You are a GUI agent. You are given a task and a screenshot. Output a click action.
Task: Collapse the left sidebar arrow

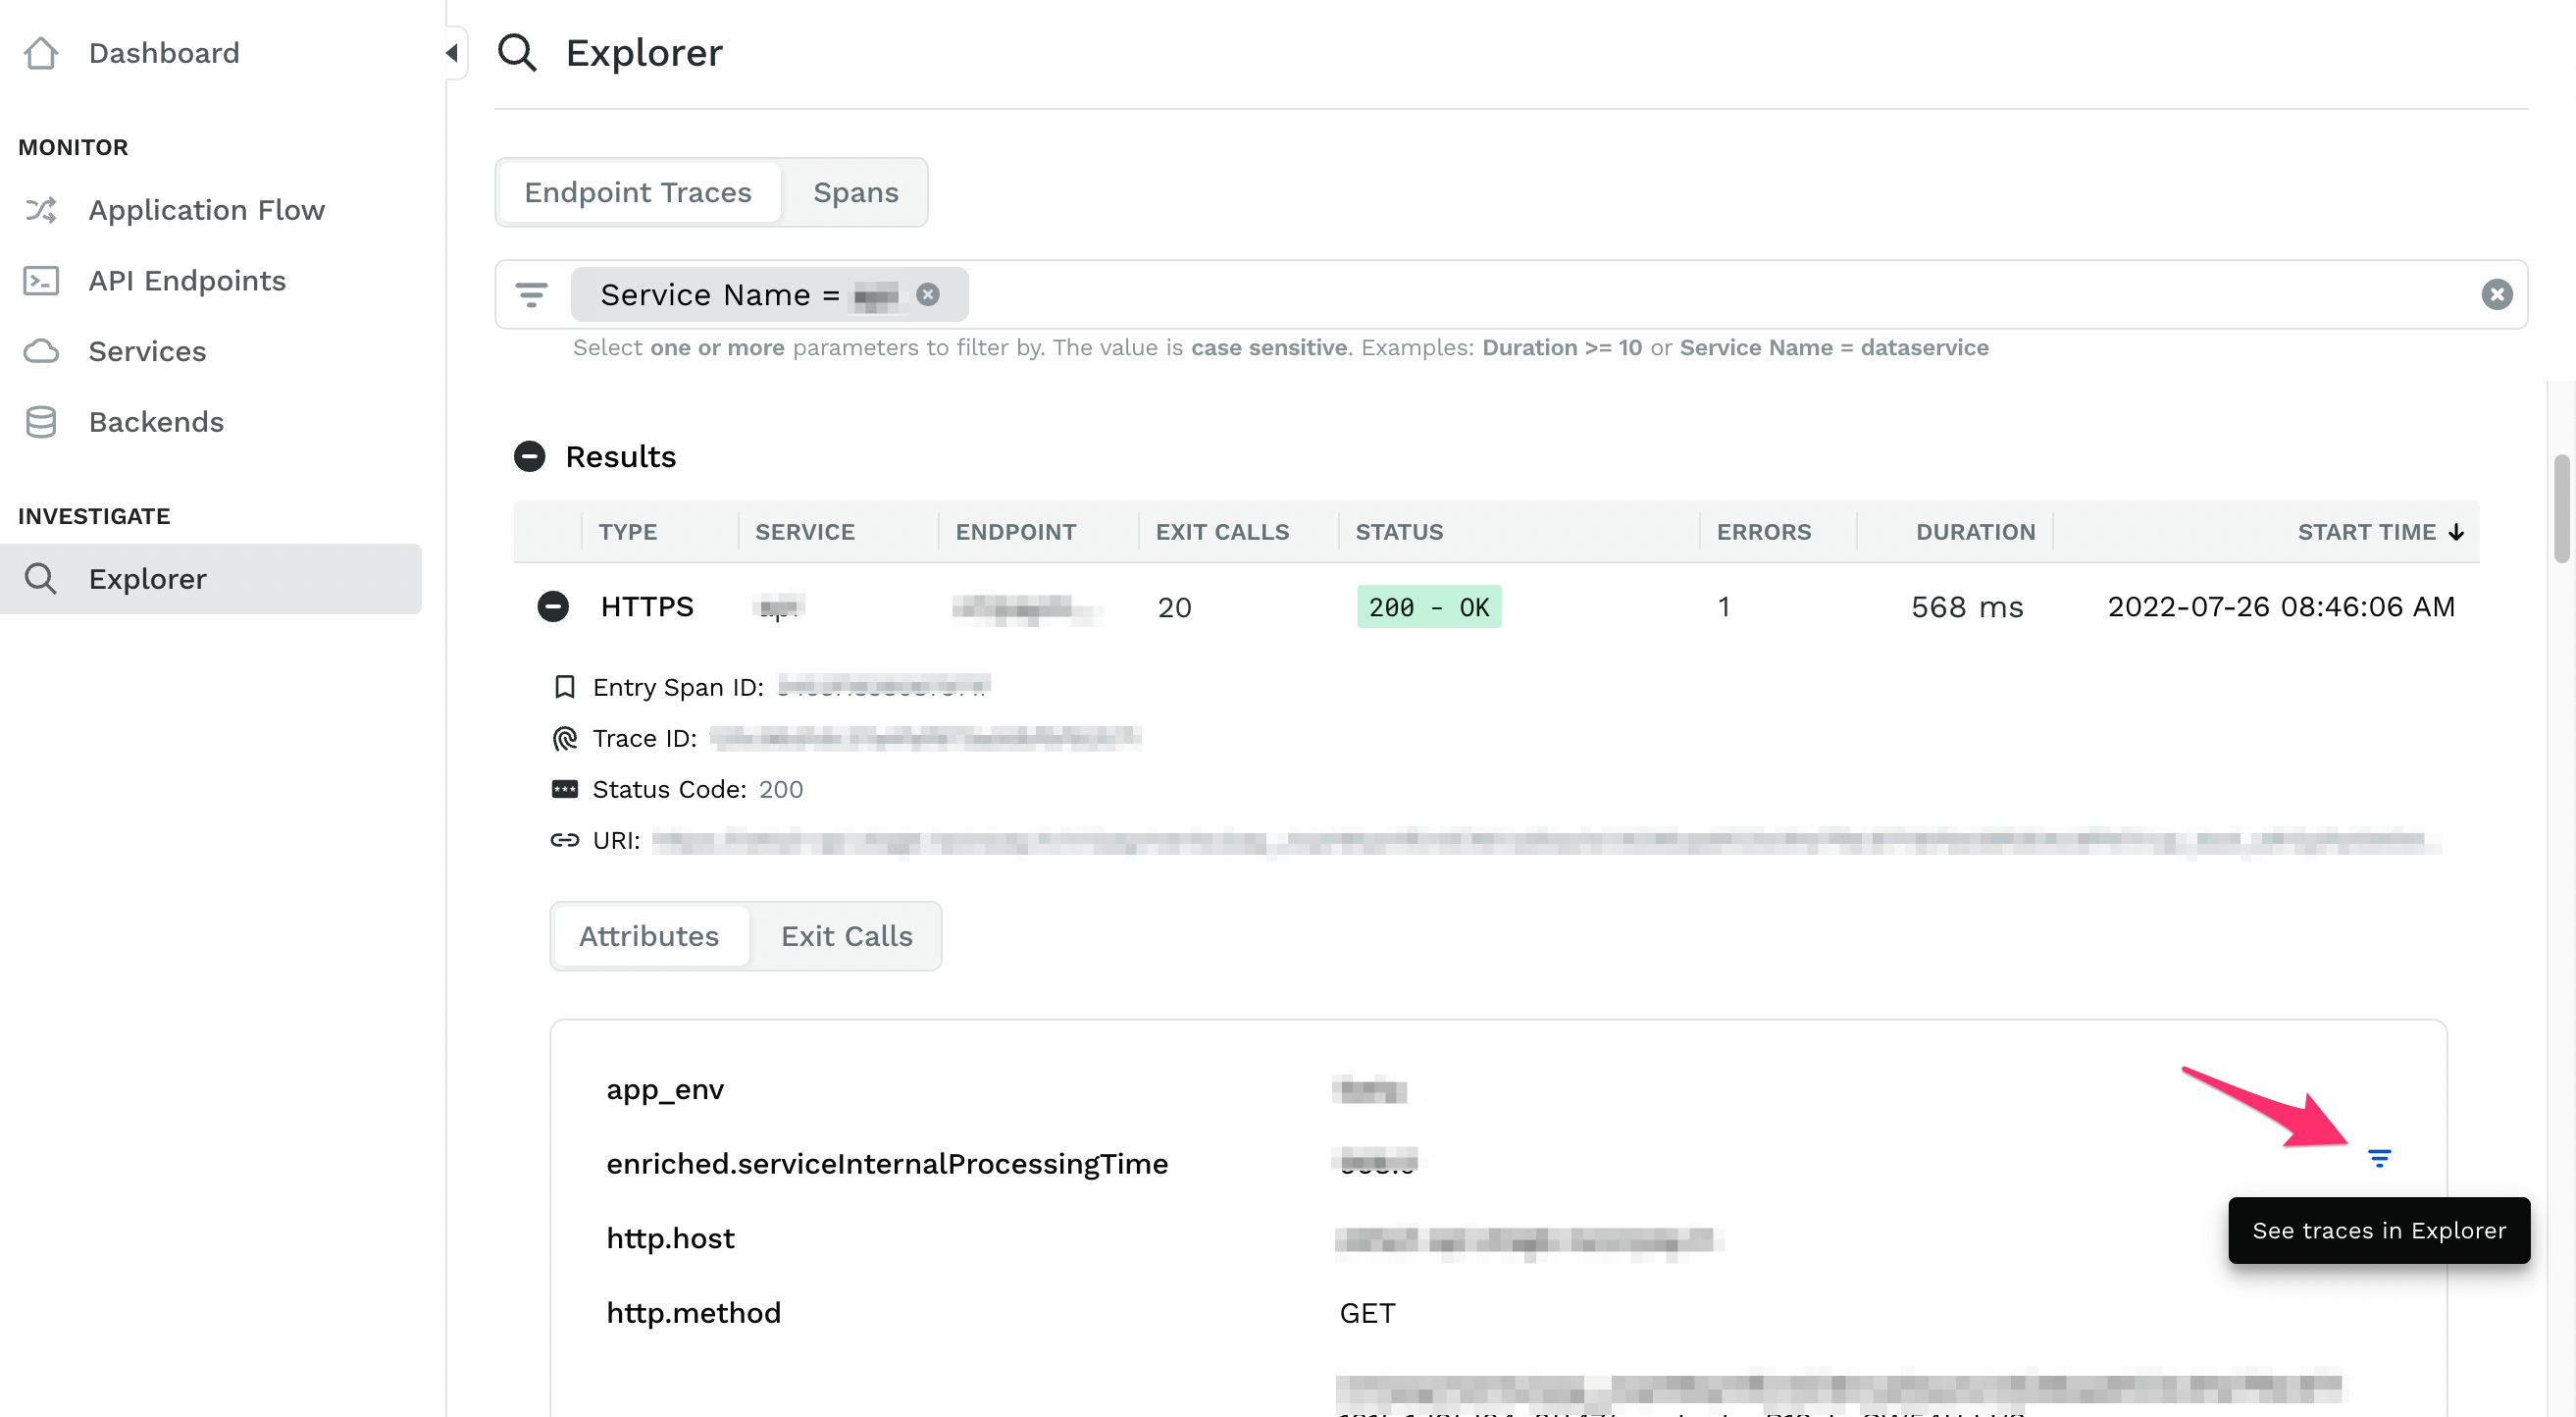452,53
